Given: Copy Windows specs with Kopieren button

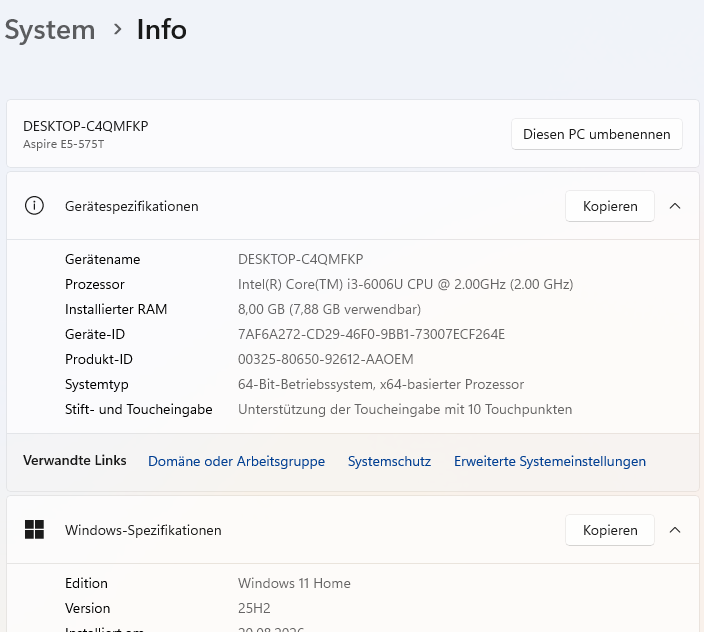Looking at the screenshot, I should [610, 530].
